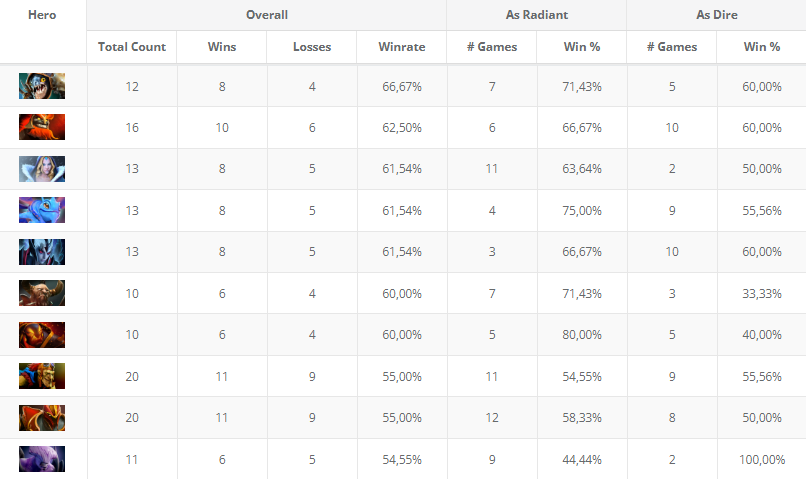Click the Slark hero icon
806x479 pixels.
[42, 87]
